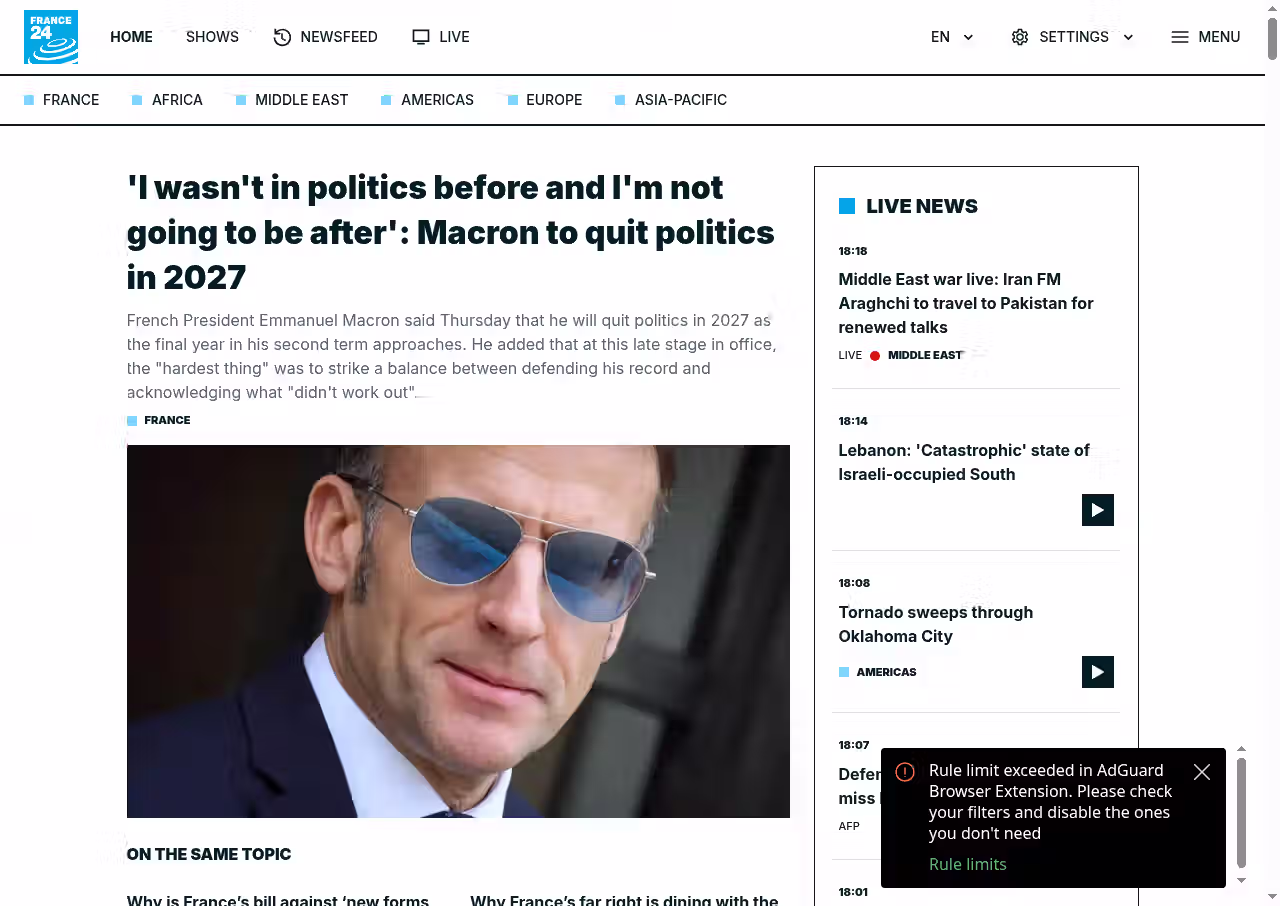Open the Newsfeed clock icon
Viewport: 1280px width, 906px height.
[x=282, y=37]
